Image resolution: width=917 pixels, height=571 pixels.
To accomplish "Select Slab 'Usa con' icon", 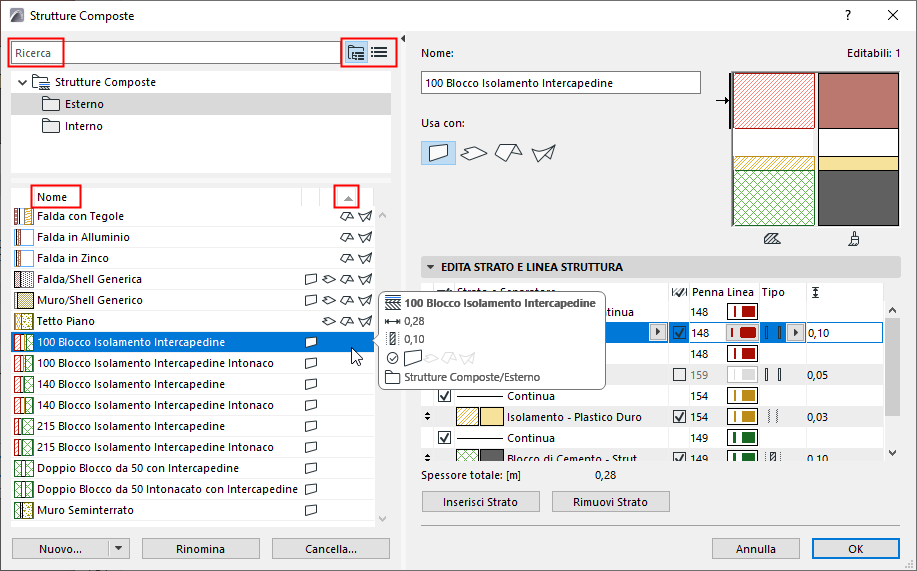I will pyautogui.click(x=474, y=153).
